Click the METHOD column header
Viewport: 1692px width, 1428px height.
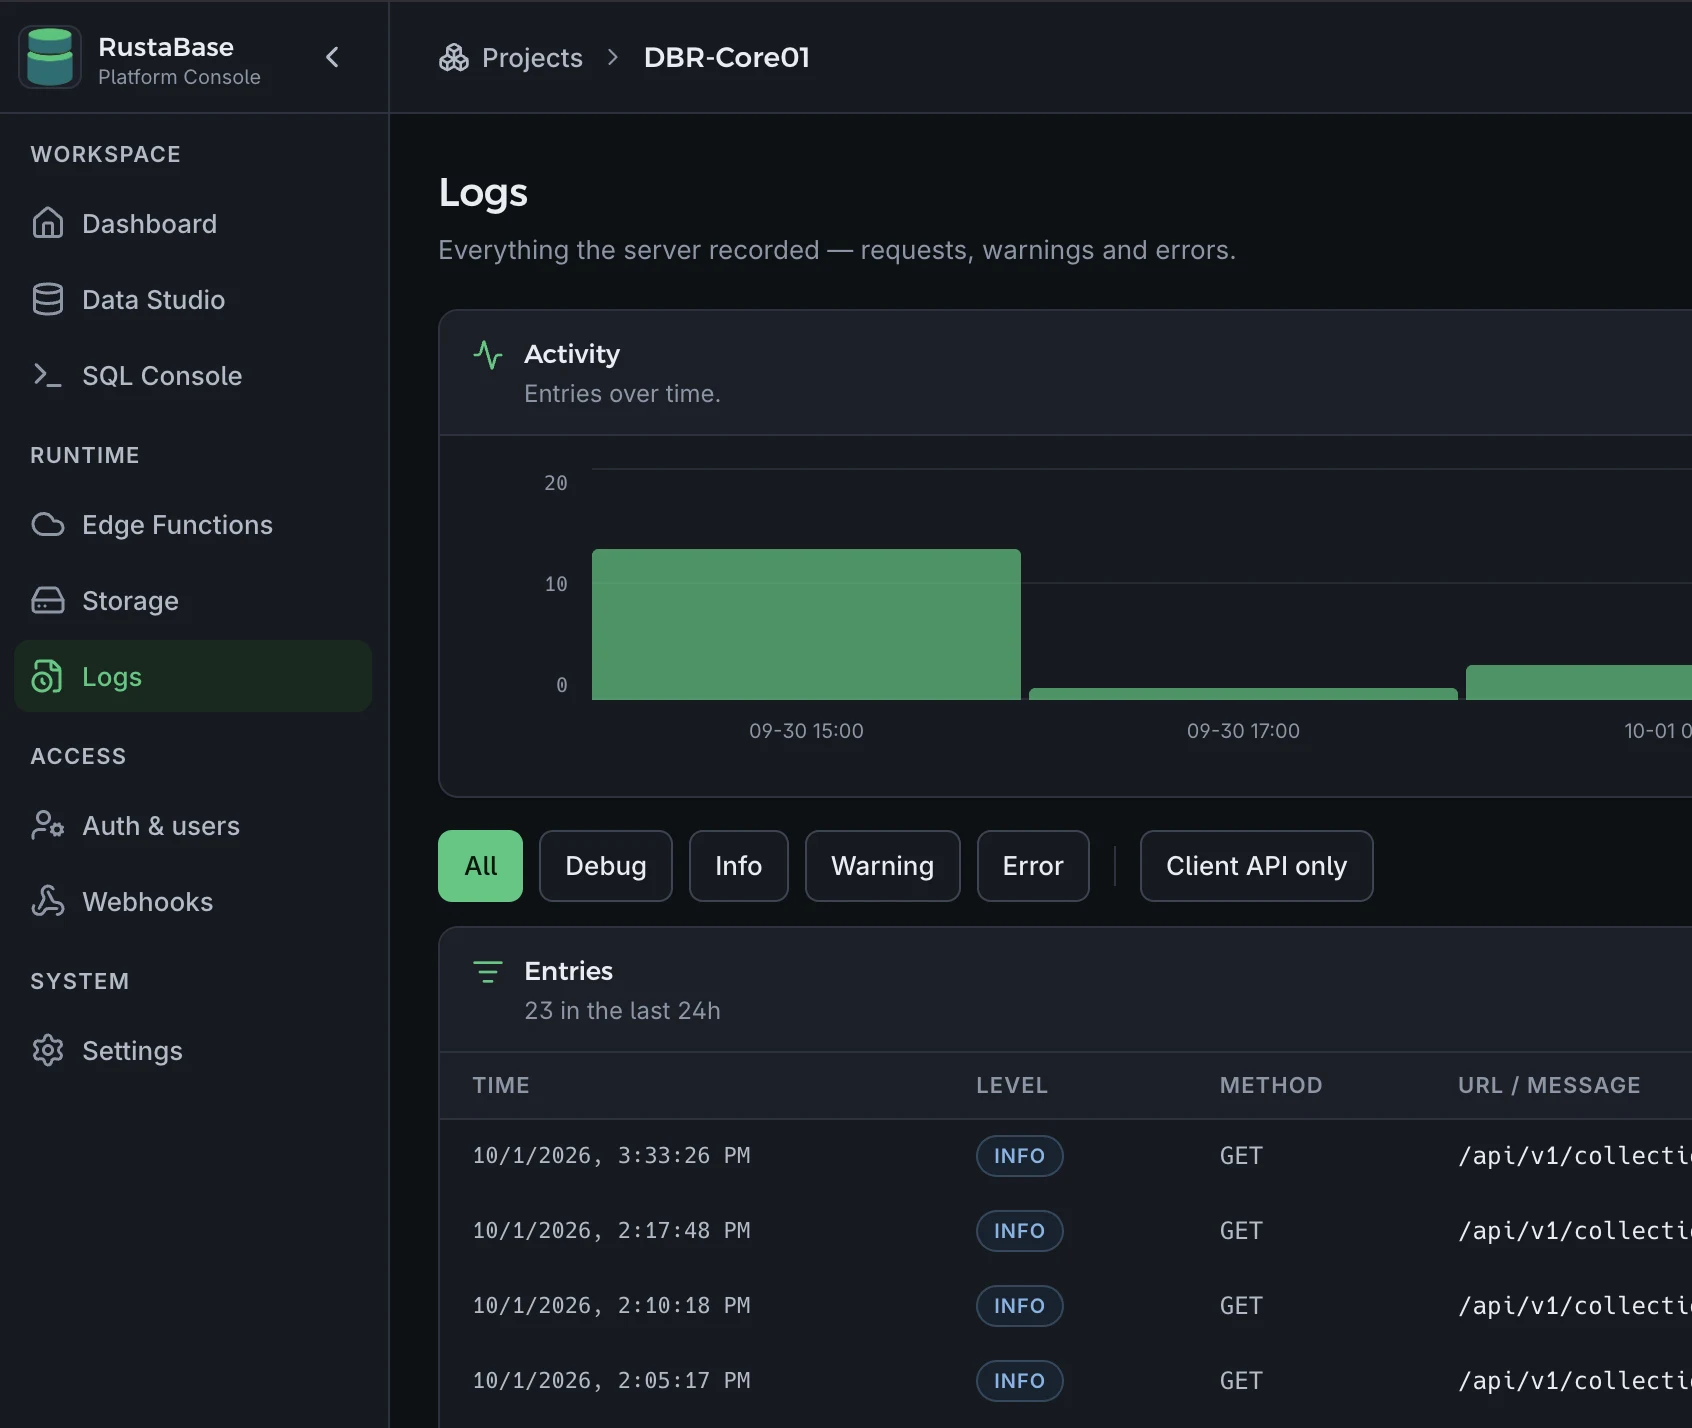(1271, 1085)
